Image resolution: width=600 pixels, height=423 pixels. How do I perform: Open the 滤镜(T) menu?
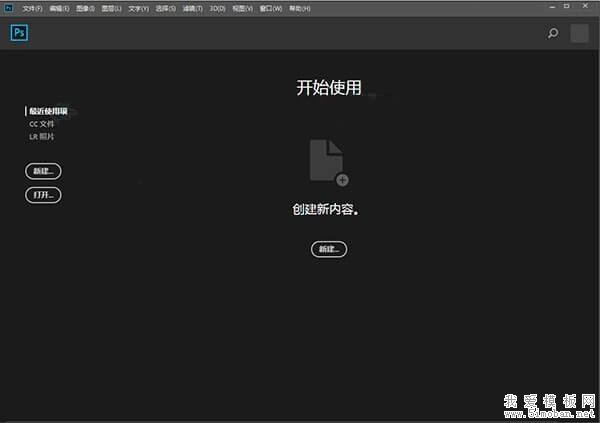pos(191,8)
